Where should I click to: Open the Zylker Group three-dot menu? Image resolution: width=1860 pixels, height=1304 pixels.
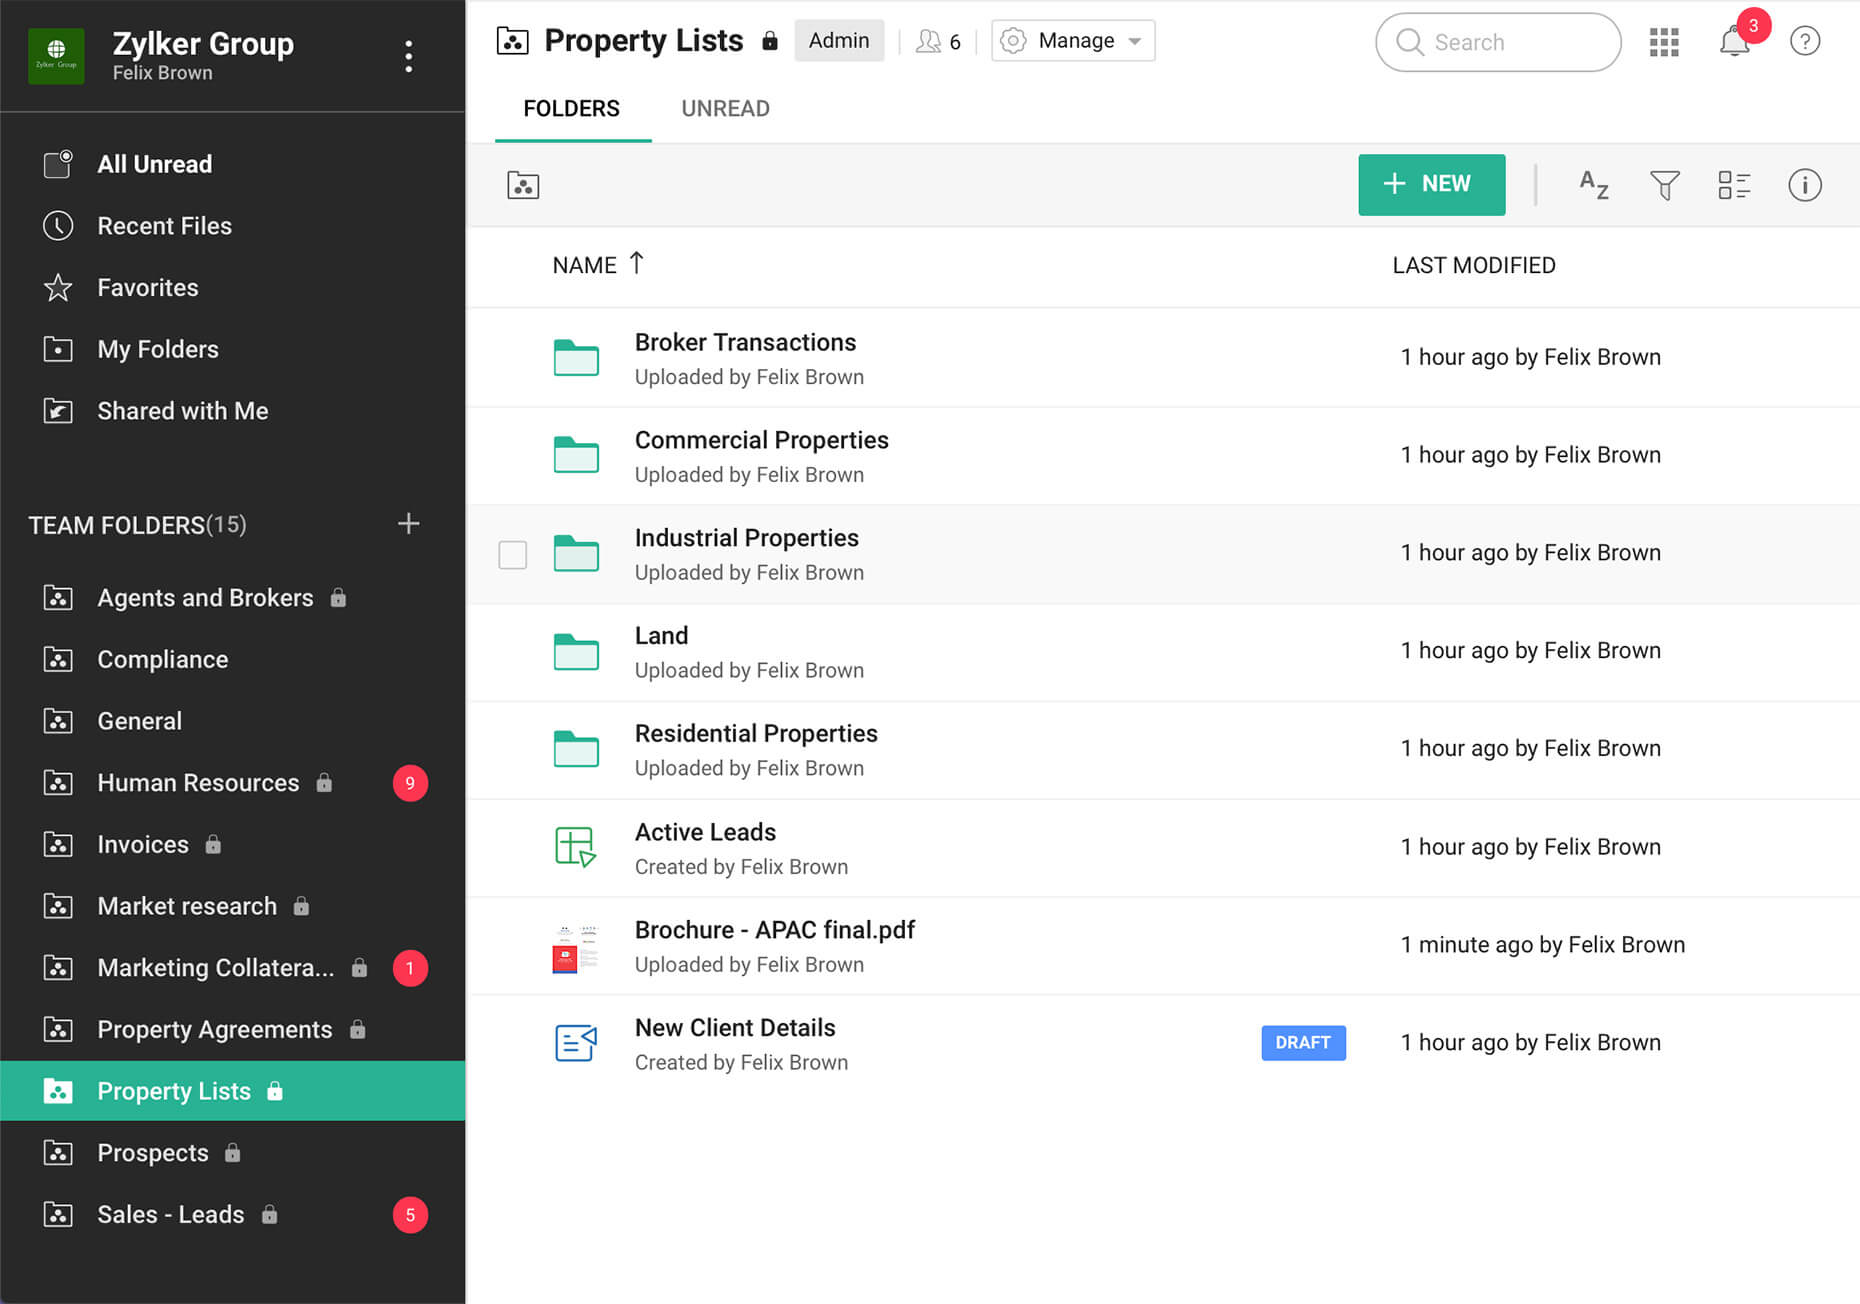(x=409, y=56)
